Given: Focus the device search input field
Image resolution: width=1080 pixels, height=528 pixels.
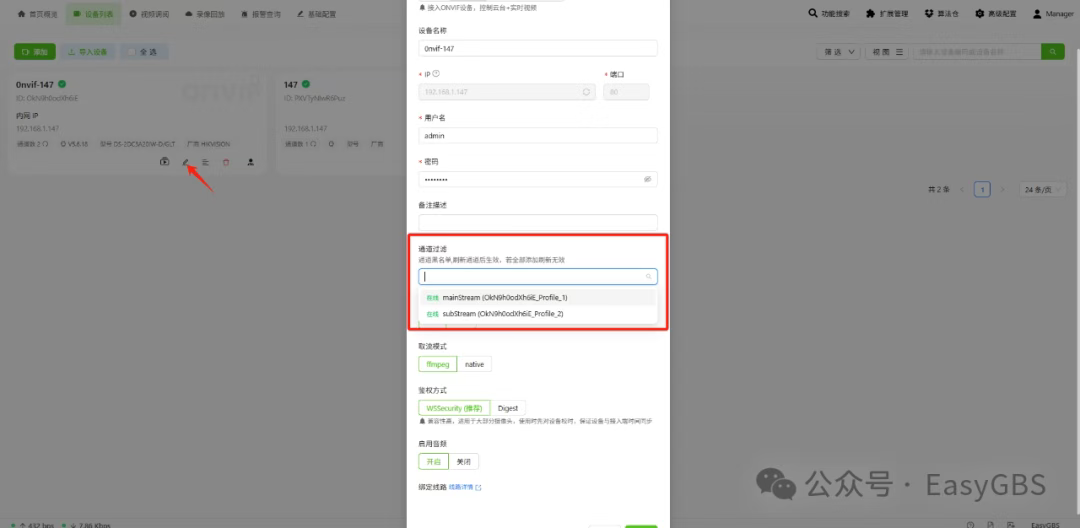Looking at the screenshot, I should (977, 52).
